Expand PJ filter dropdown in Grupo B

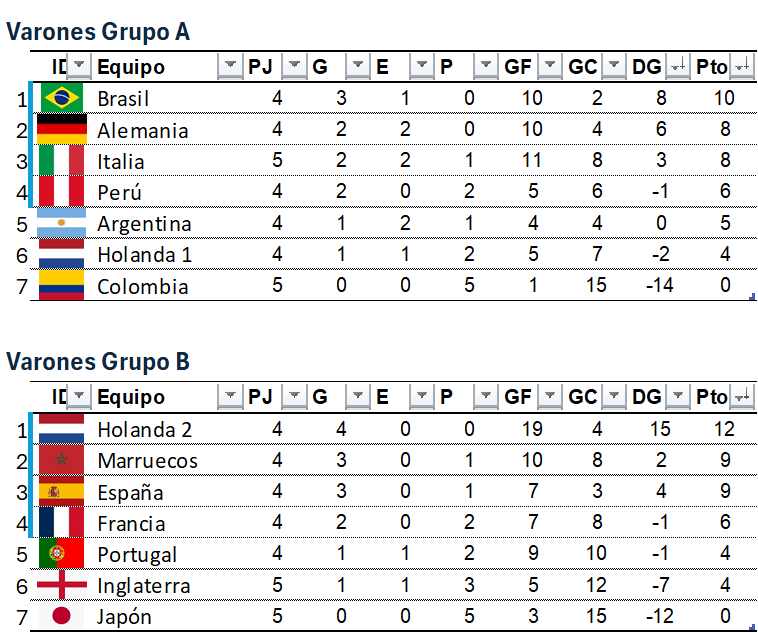pyautogui.click(x=294, y=397)
